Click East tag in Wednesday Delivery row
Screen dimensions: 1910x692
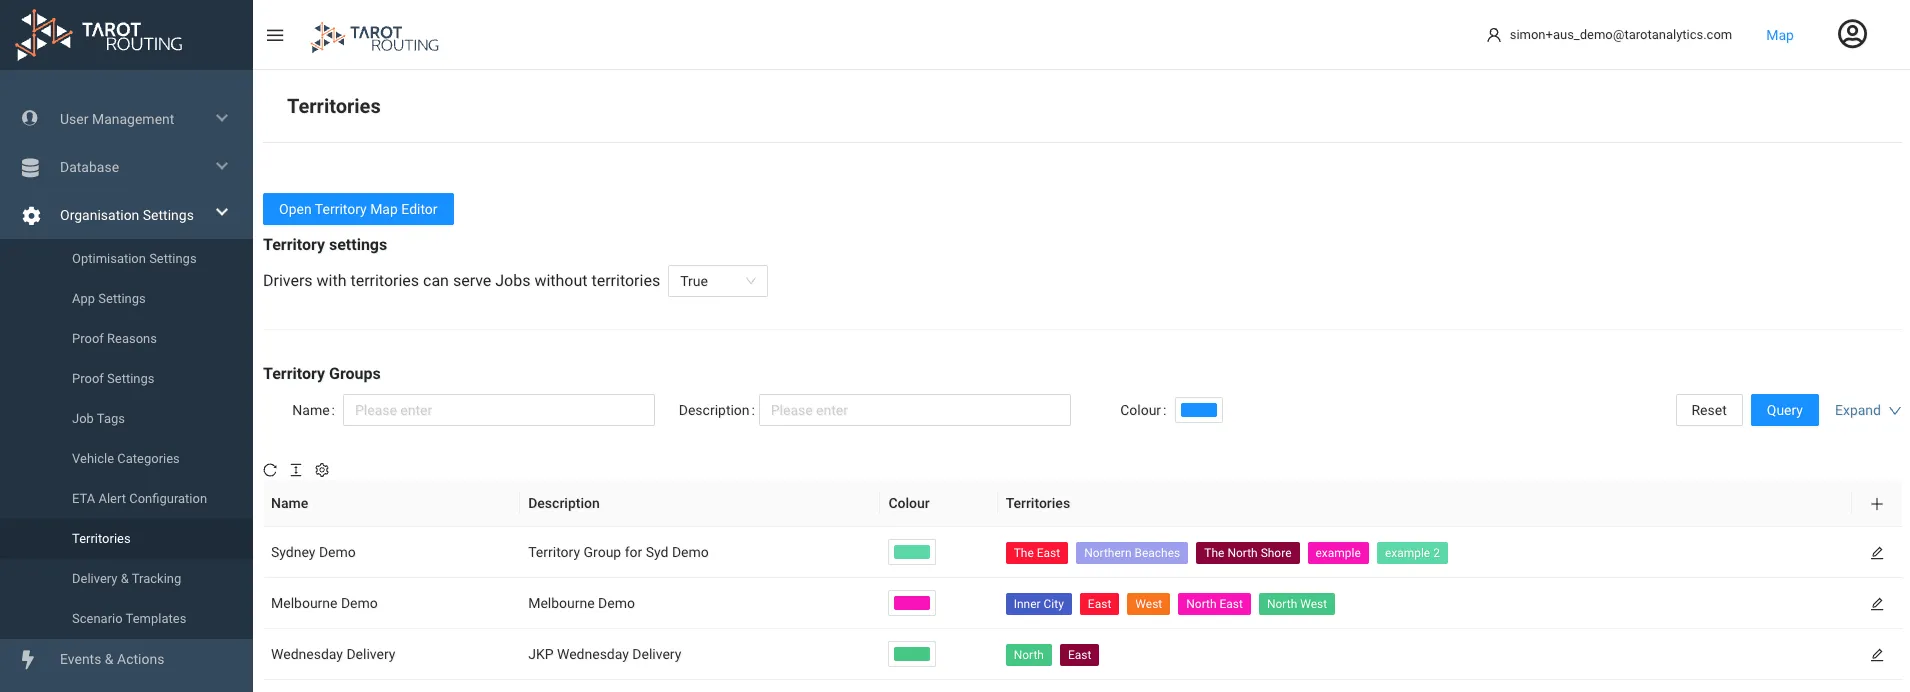(x=1079, y=655)
